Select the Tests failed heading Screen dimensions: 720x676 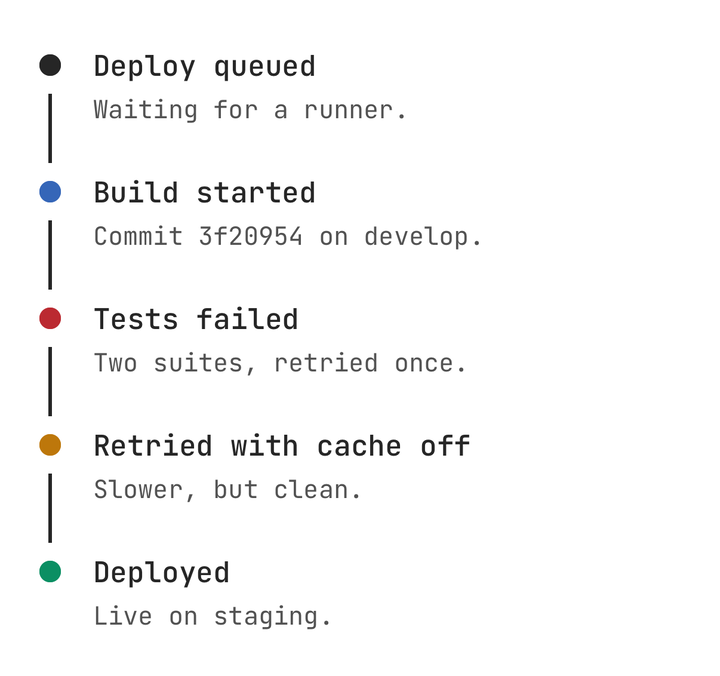pos(196,319)
